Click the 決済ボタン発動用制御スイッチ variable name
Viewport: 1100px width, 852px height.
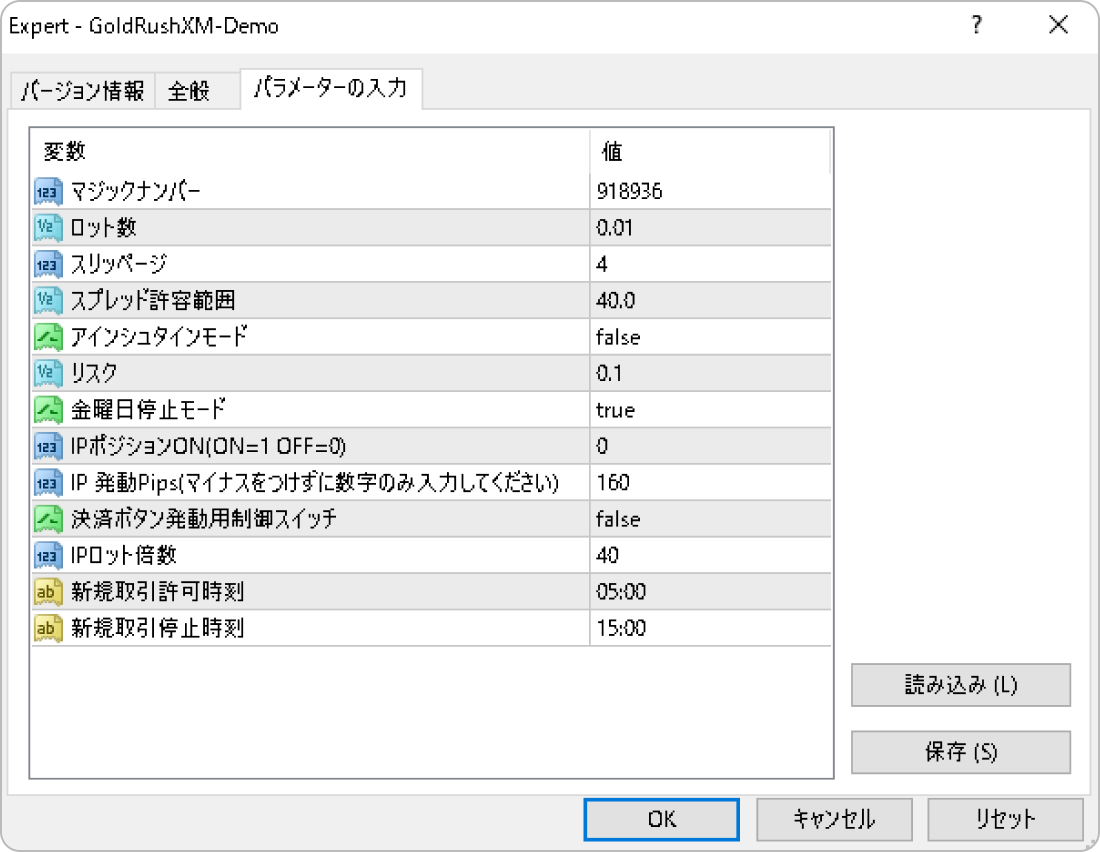pyautogui.click(x=203, y=519)
